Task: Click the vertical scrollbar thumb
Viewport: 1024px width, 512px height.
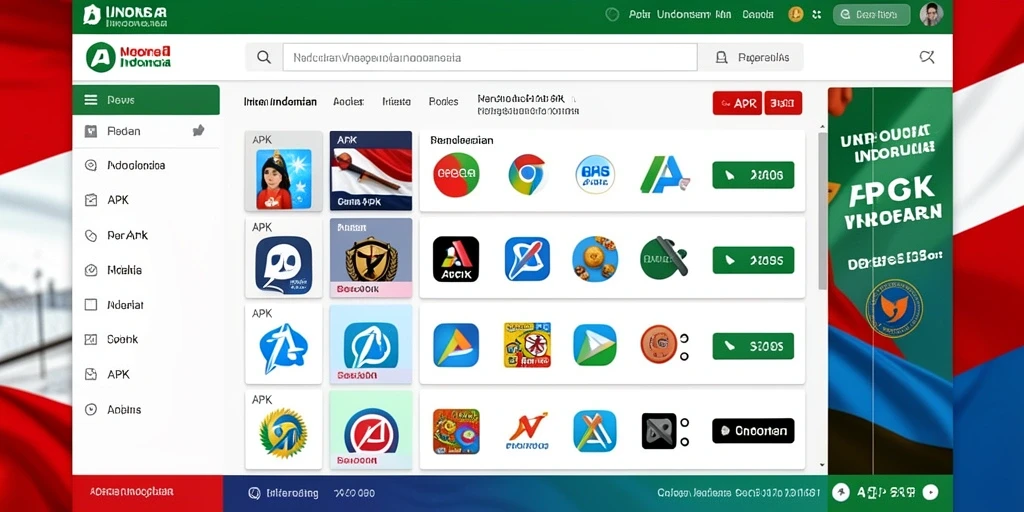Action: (x=823, y=210)
